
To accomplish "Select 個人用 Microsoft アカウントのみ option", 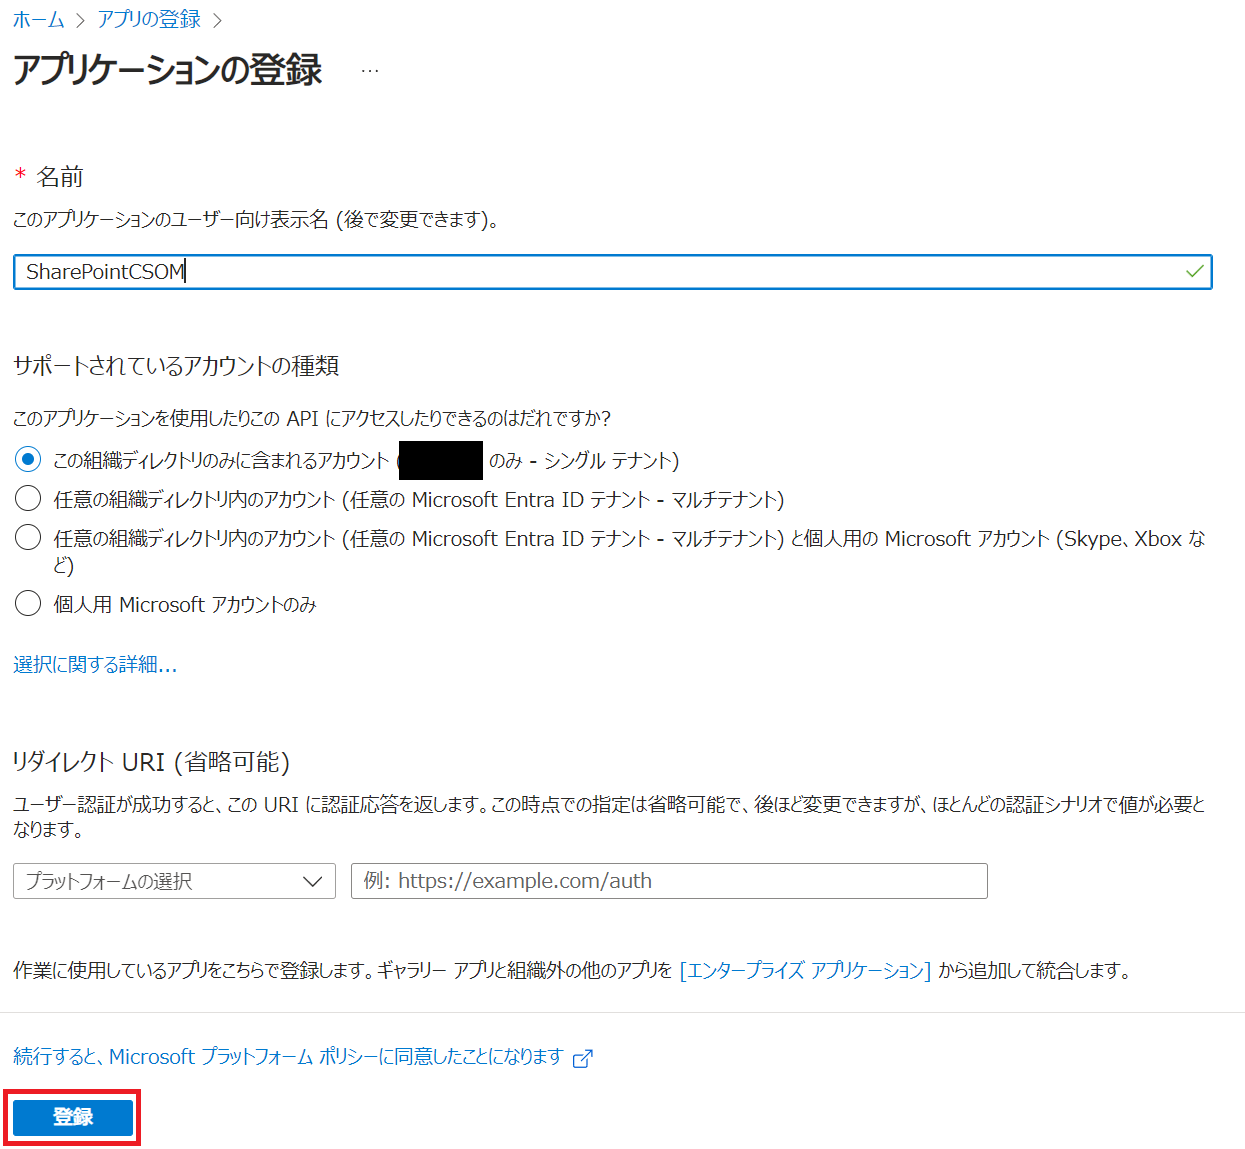I will pyautogui.click(x=27, y=603).
